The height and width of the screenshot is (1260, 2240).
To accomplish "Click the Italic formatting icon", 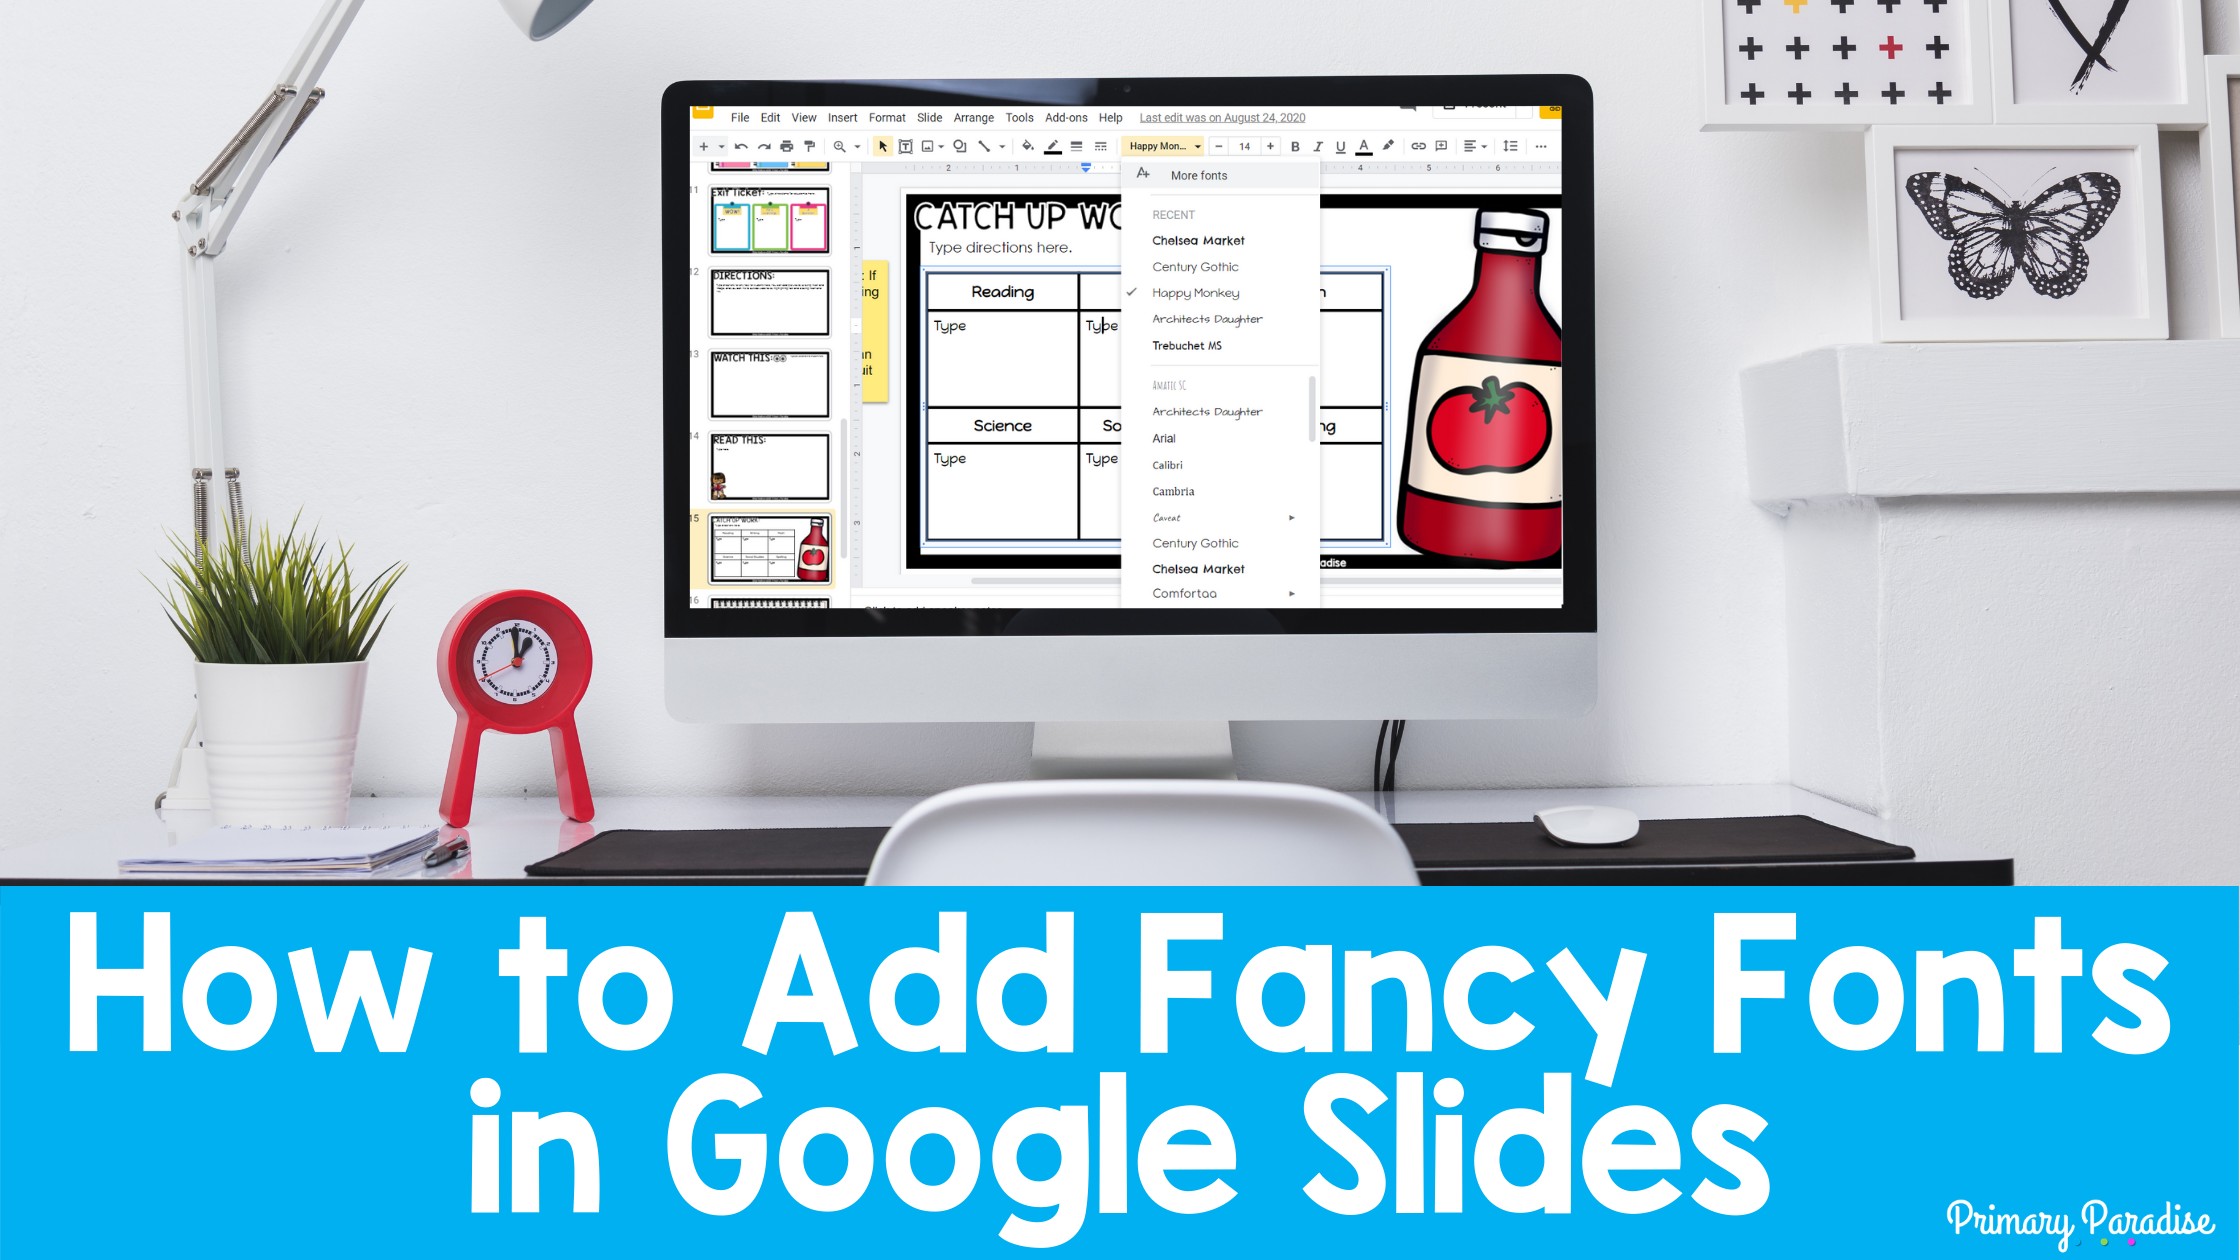I will [1320, 146].
